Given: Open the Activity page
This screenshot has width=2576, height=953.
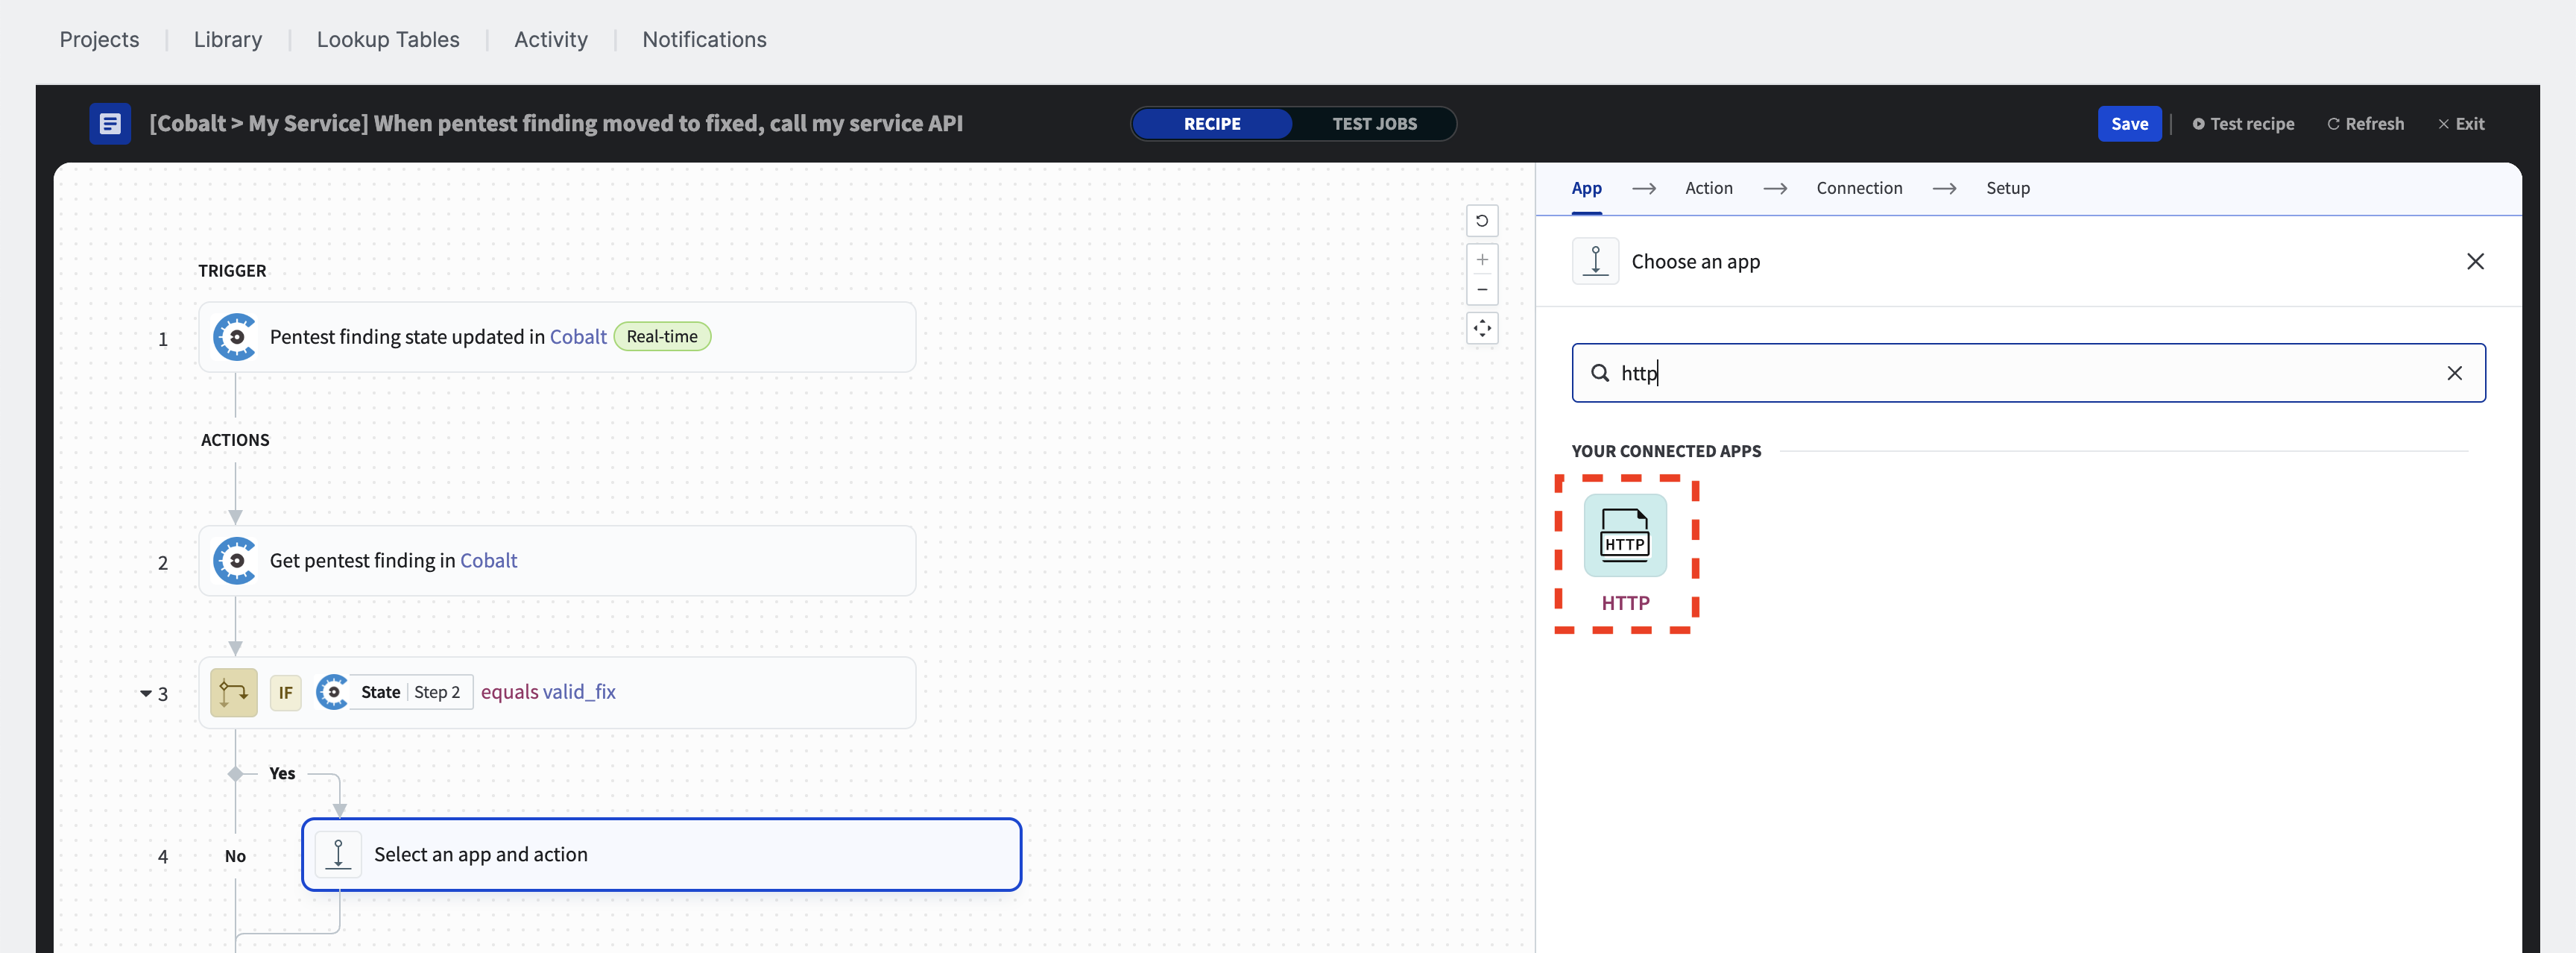Looking at the screenshot, I should click(551, 40).
